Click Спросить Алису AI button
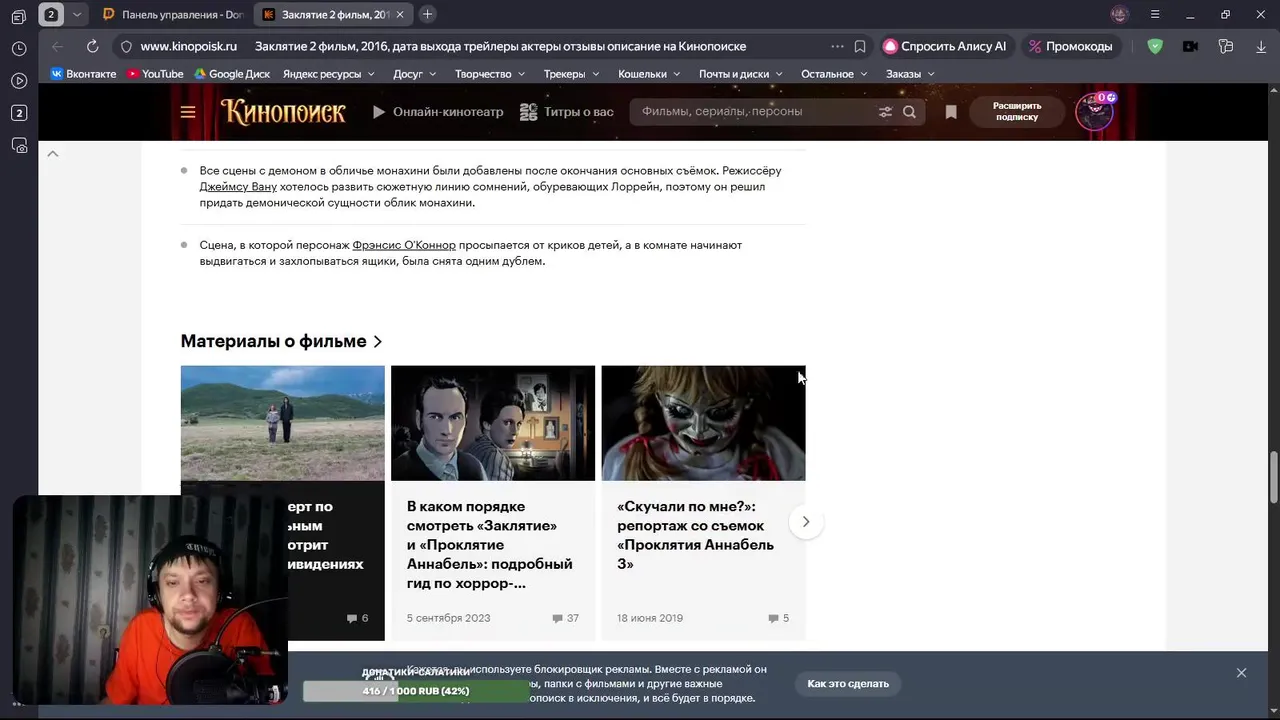 [945, 46]
